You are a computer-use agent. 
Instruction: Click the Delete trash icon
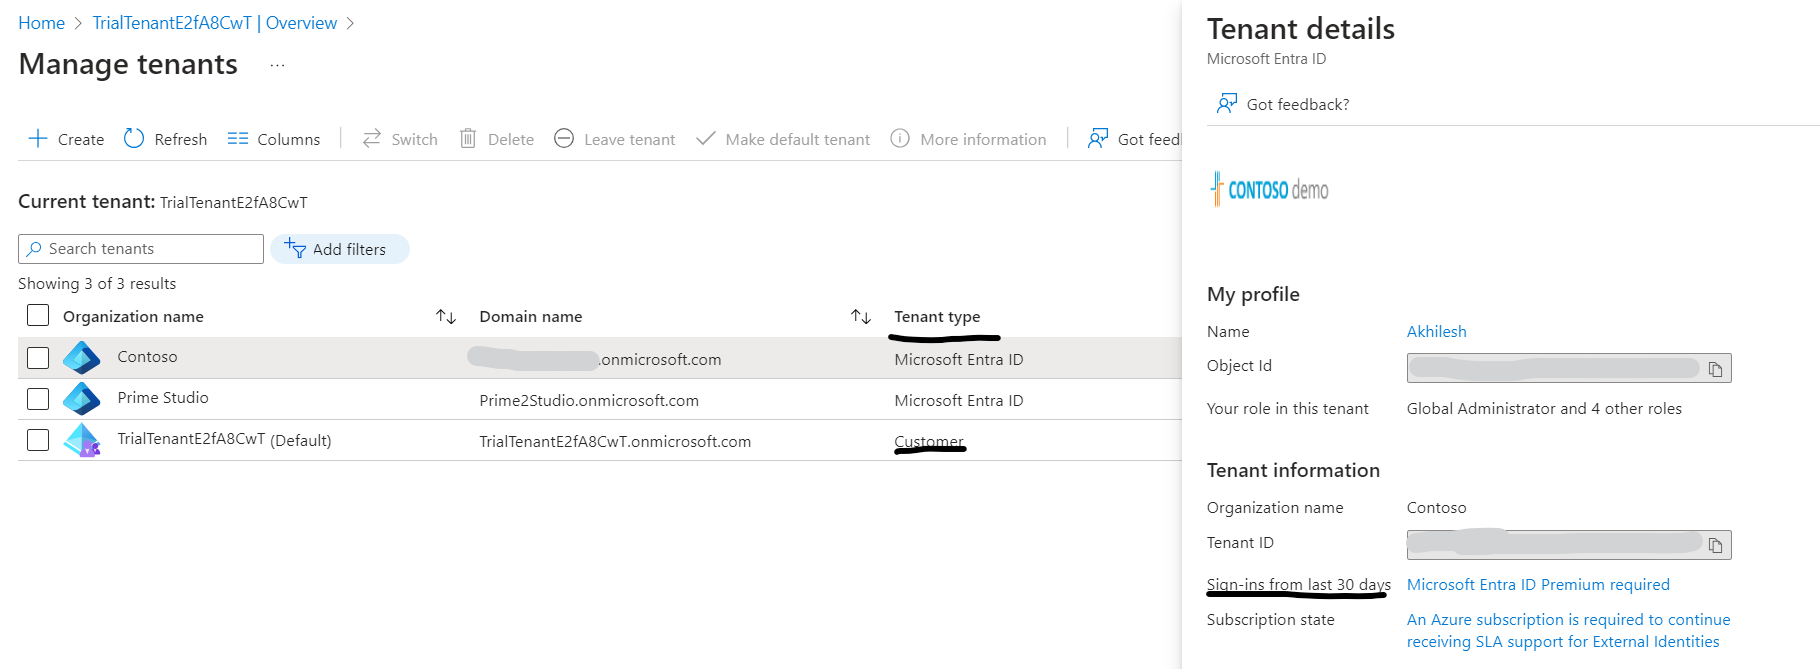(x=468, y=138)
